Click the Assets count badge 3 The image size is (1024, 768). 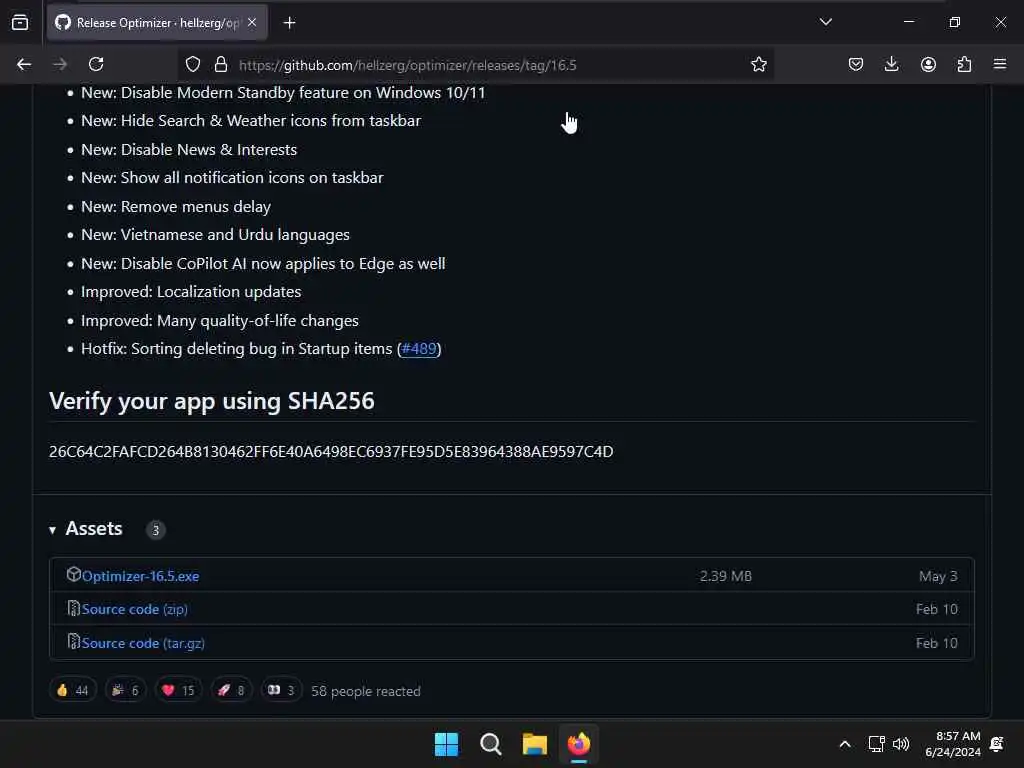coord(155,530)
